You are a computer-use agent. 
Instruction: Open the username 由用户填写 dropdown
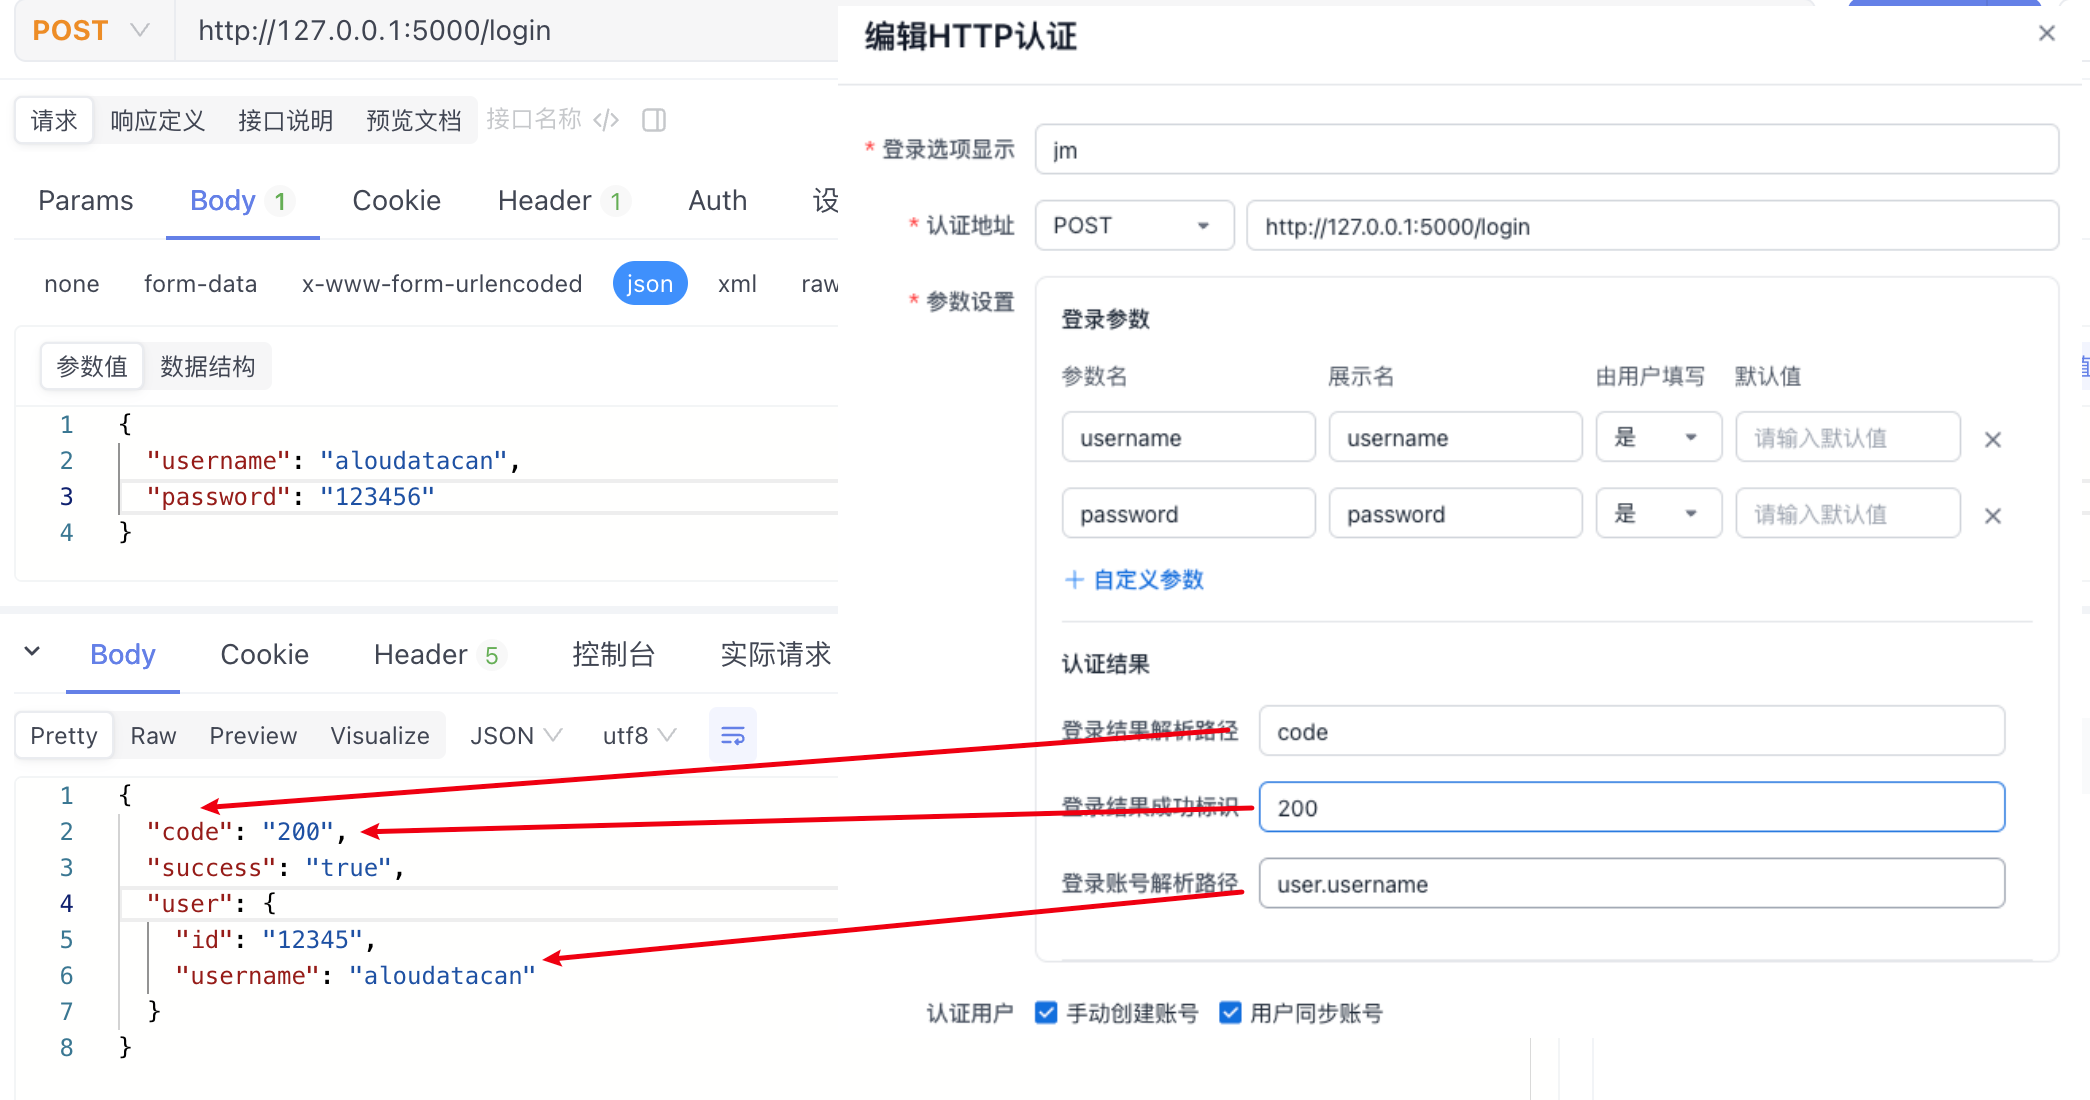tap(1657, 438)
